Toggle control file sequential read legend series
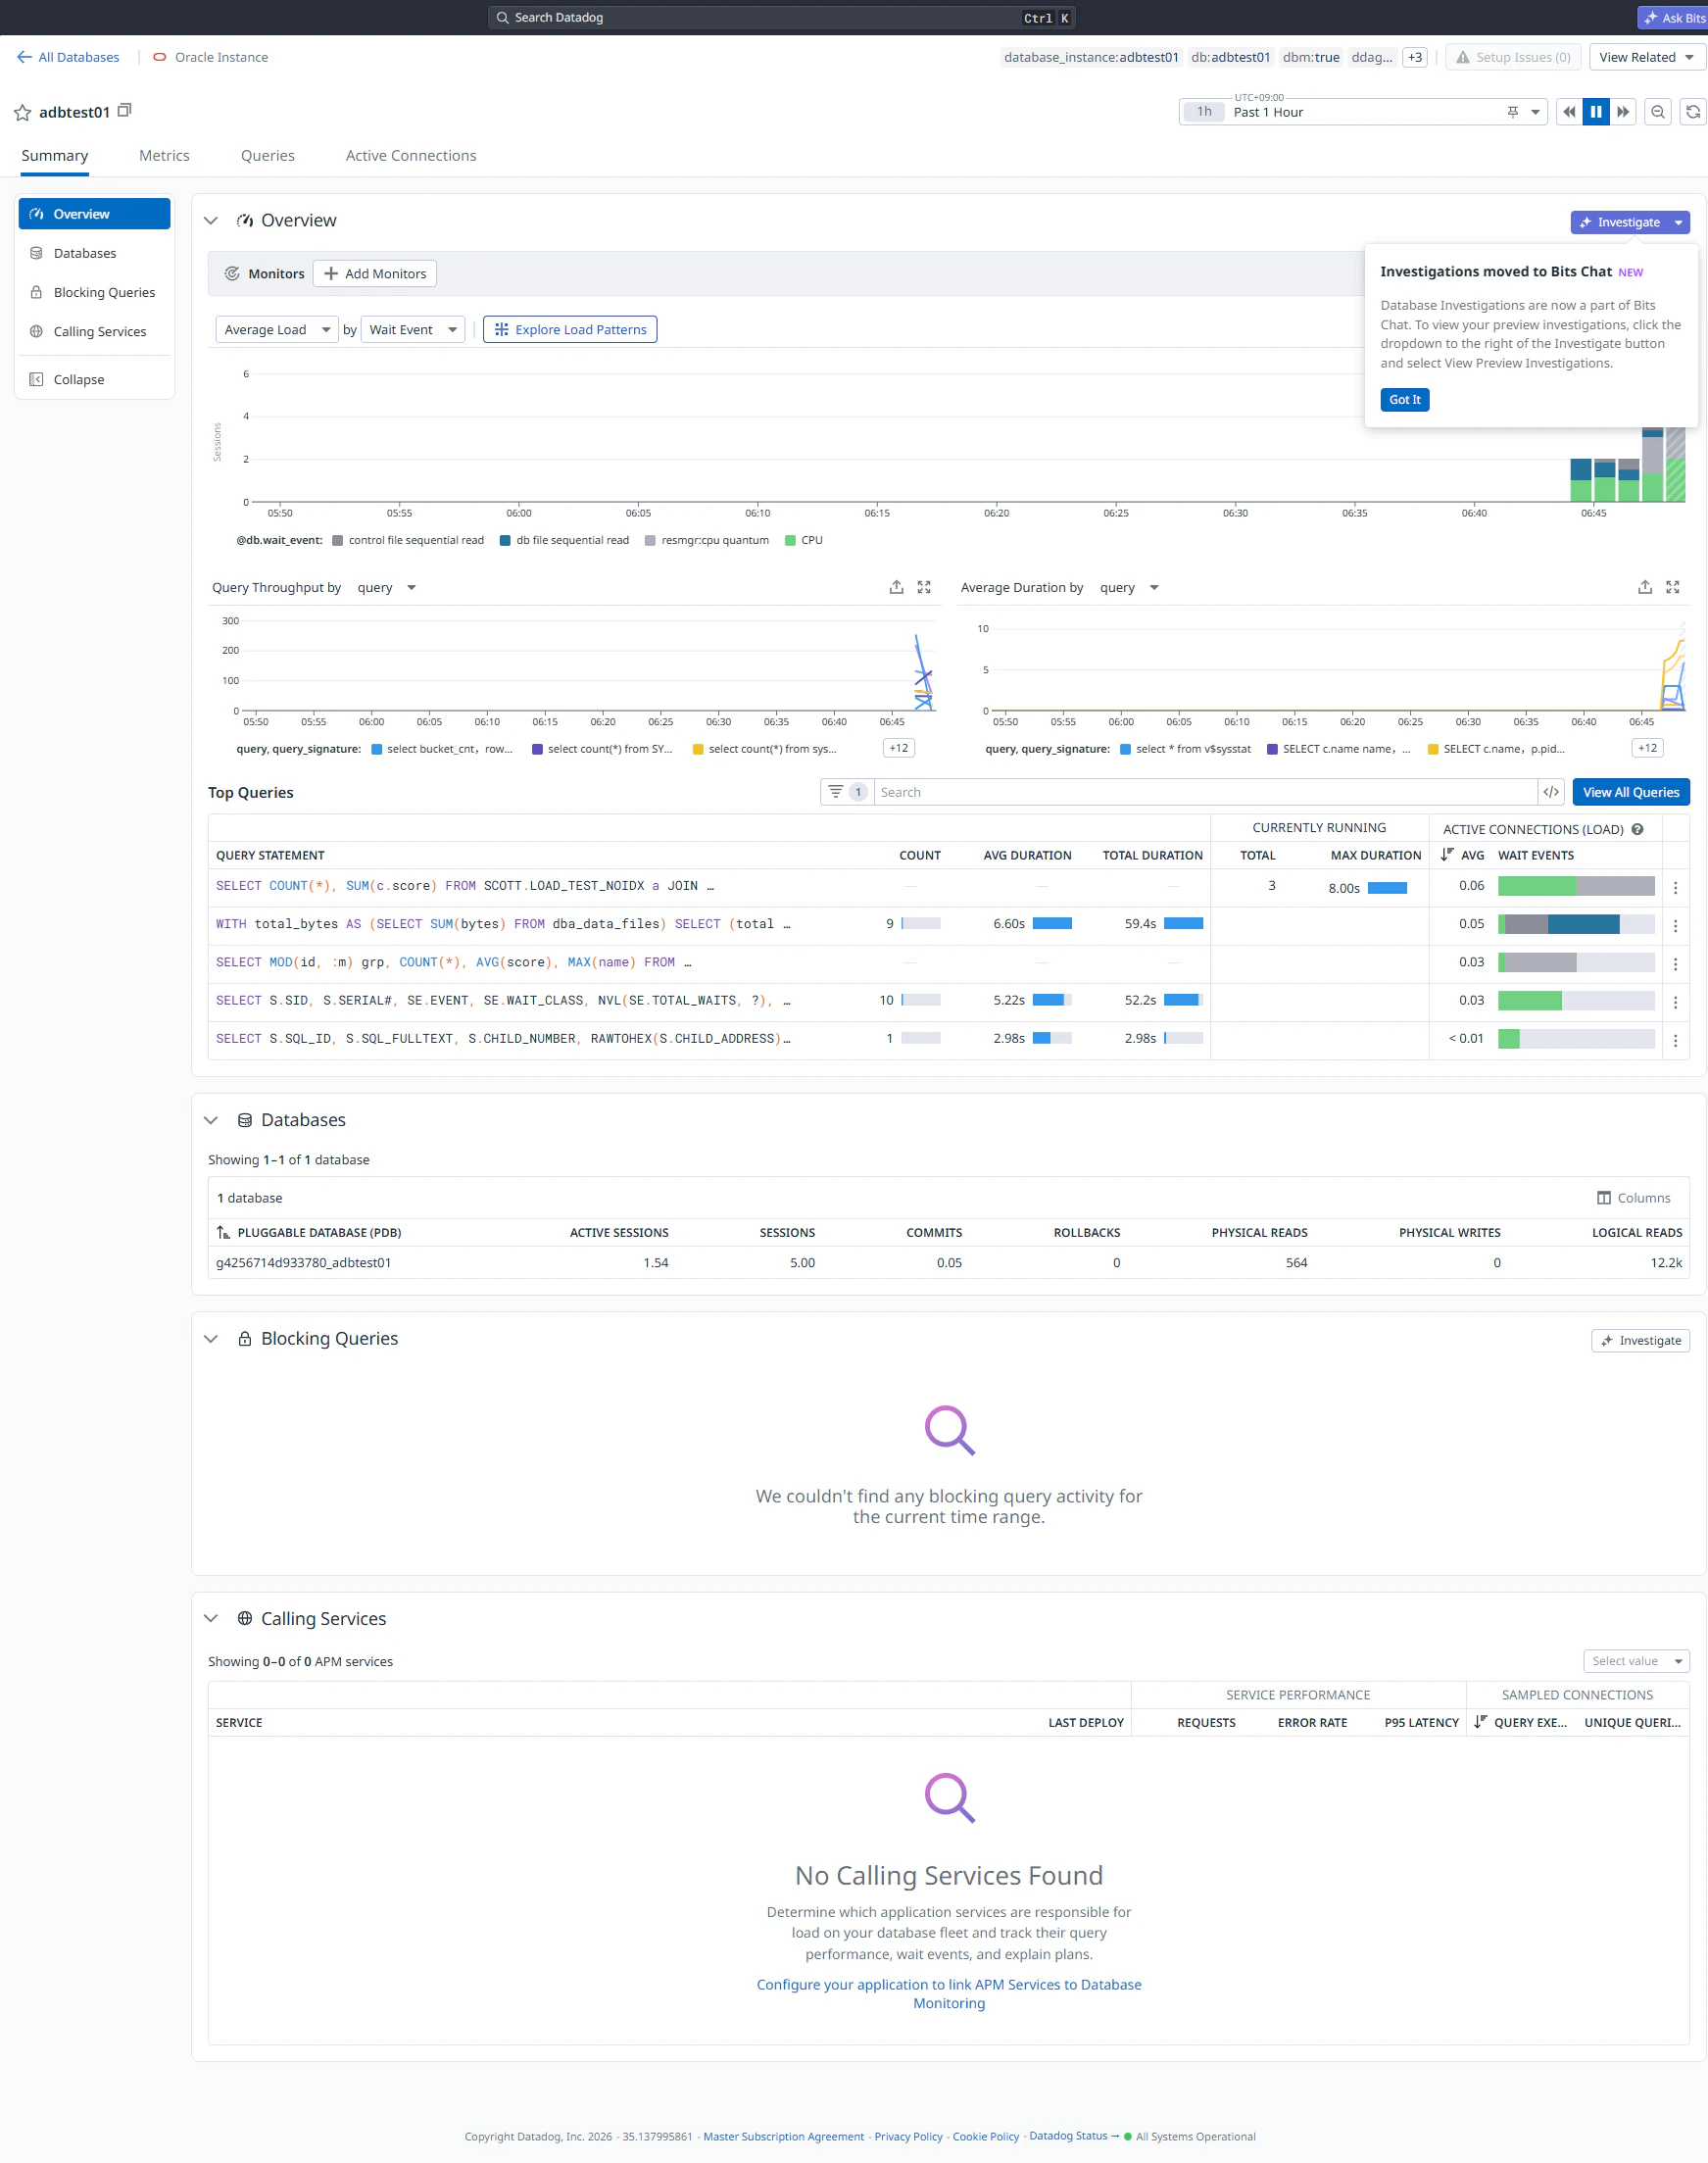1708x2163 pixels. pyautogui.click(x=408, y=540)
